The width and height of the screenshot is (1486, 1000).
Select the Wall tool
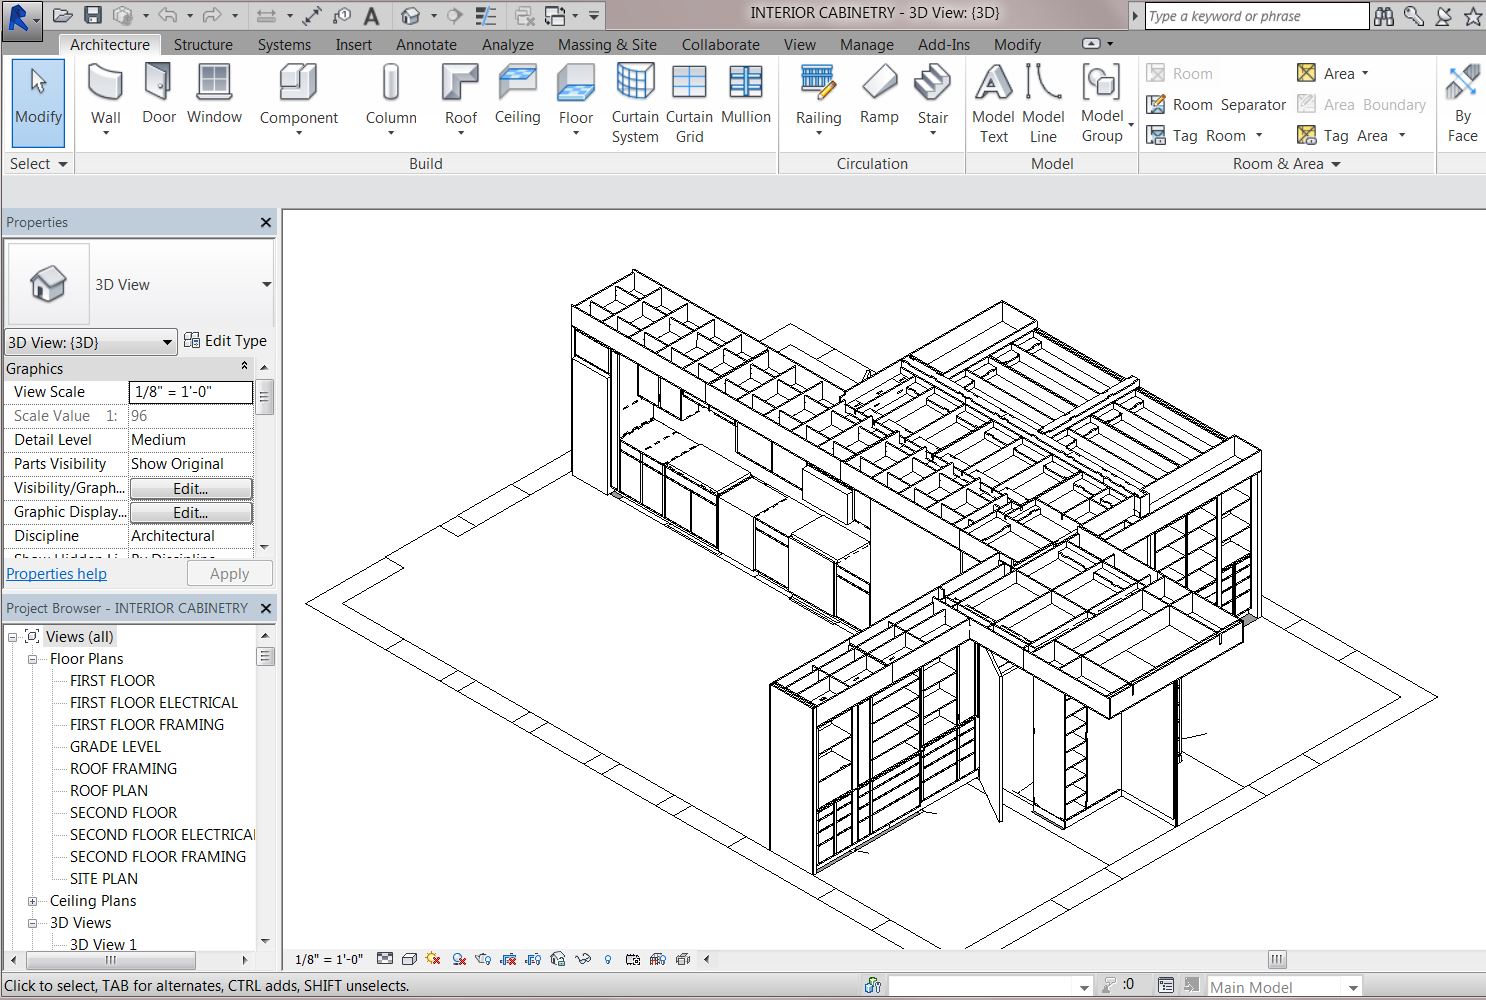[105, 95]
